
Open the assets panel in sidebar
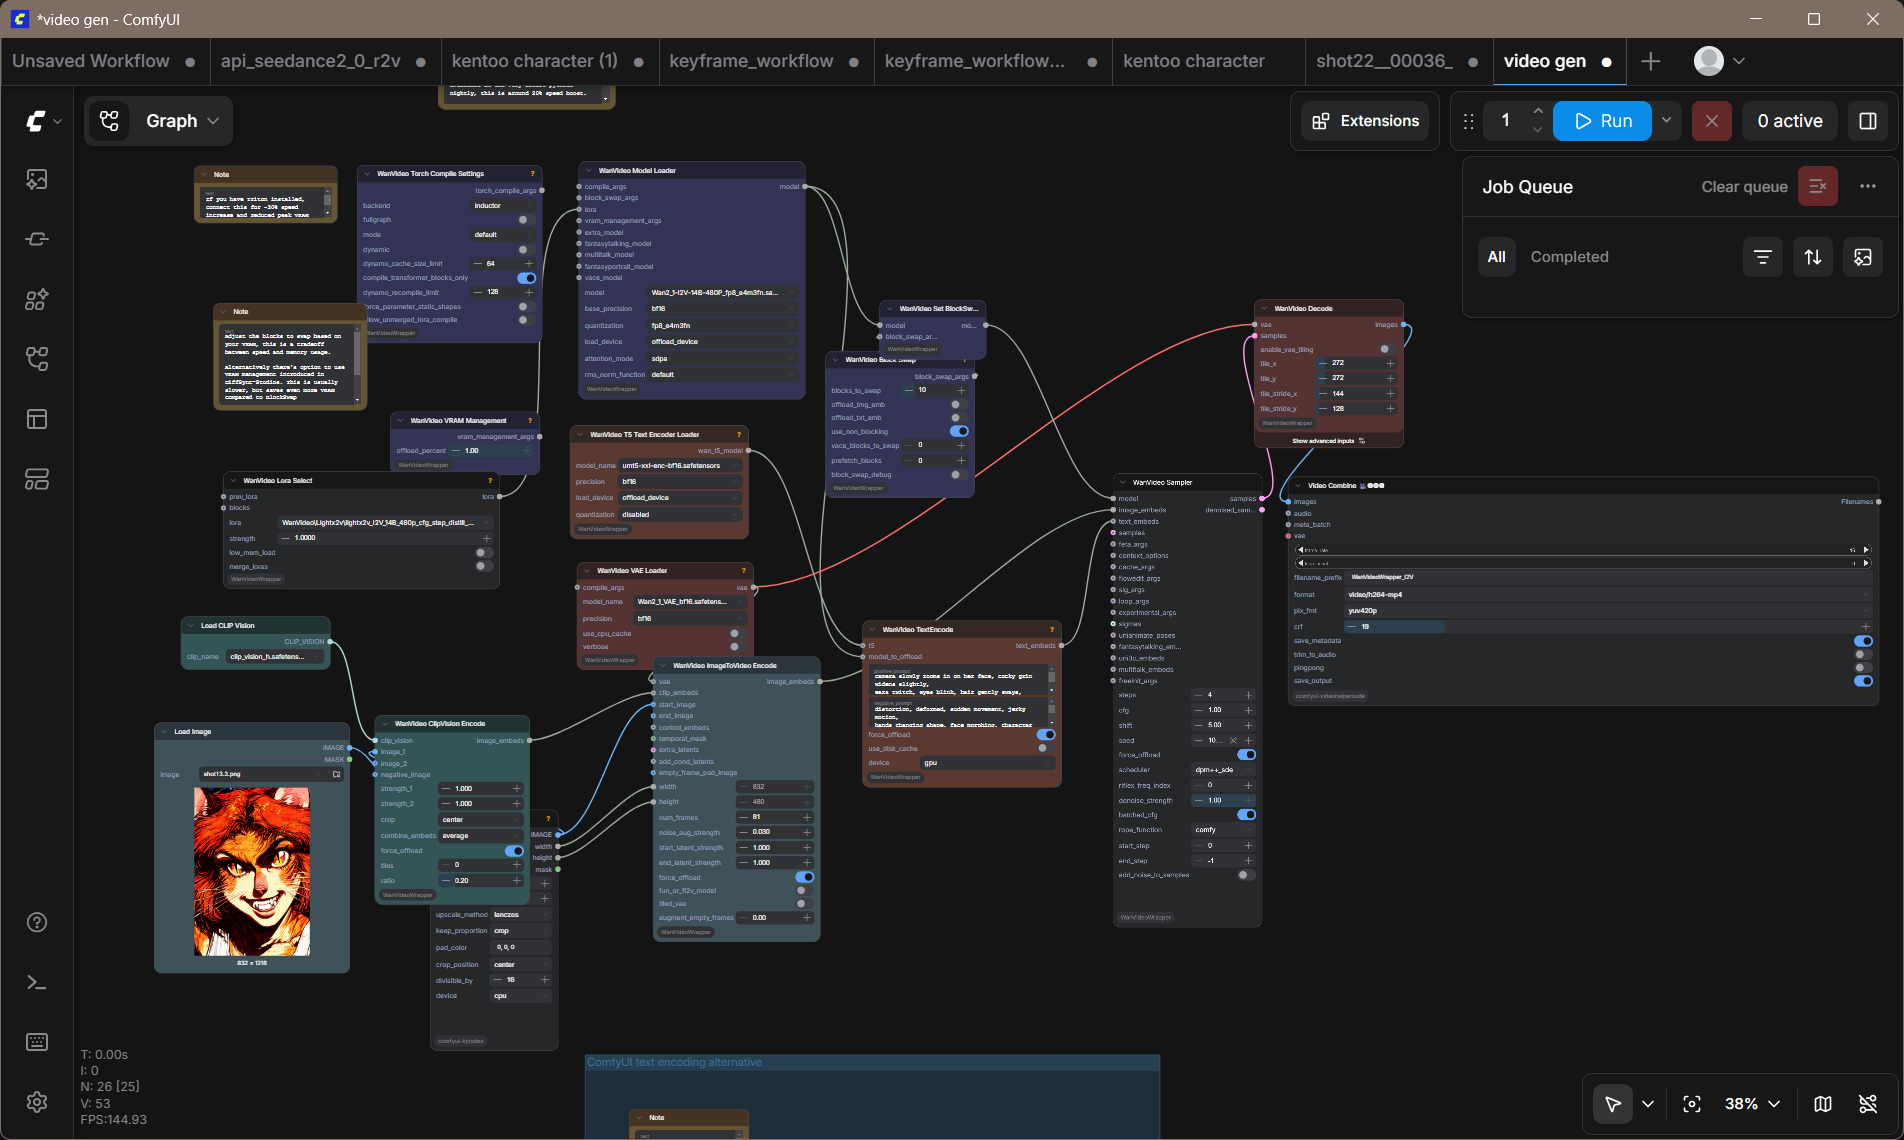pos(37,179)
